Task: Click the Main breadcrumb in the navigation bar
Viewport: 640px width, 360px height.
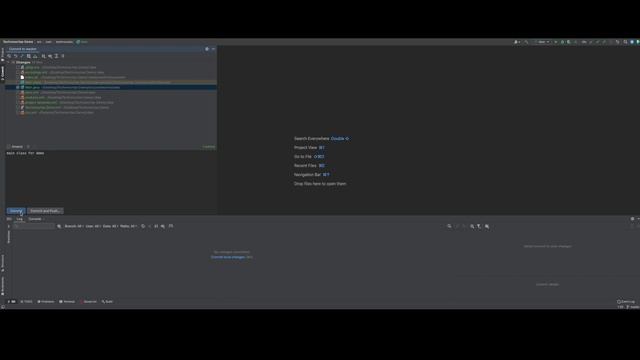Action: 82,42
